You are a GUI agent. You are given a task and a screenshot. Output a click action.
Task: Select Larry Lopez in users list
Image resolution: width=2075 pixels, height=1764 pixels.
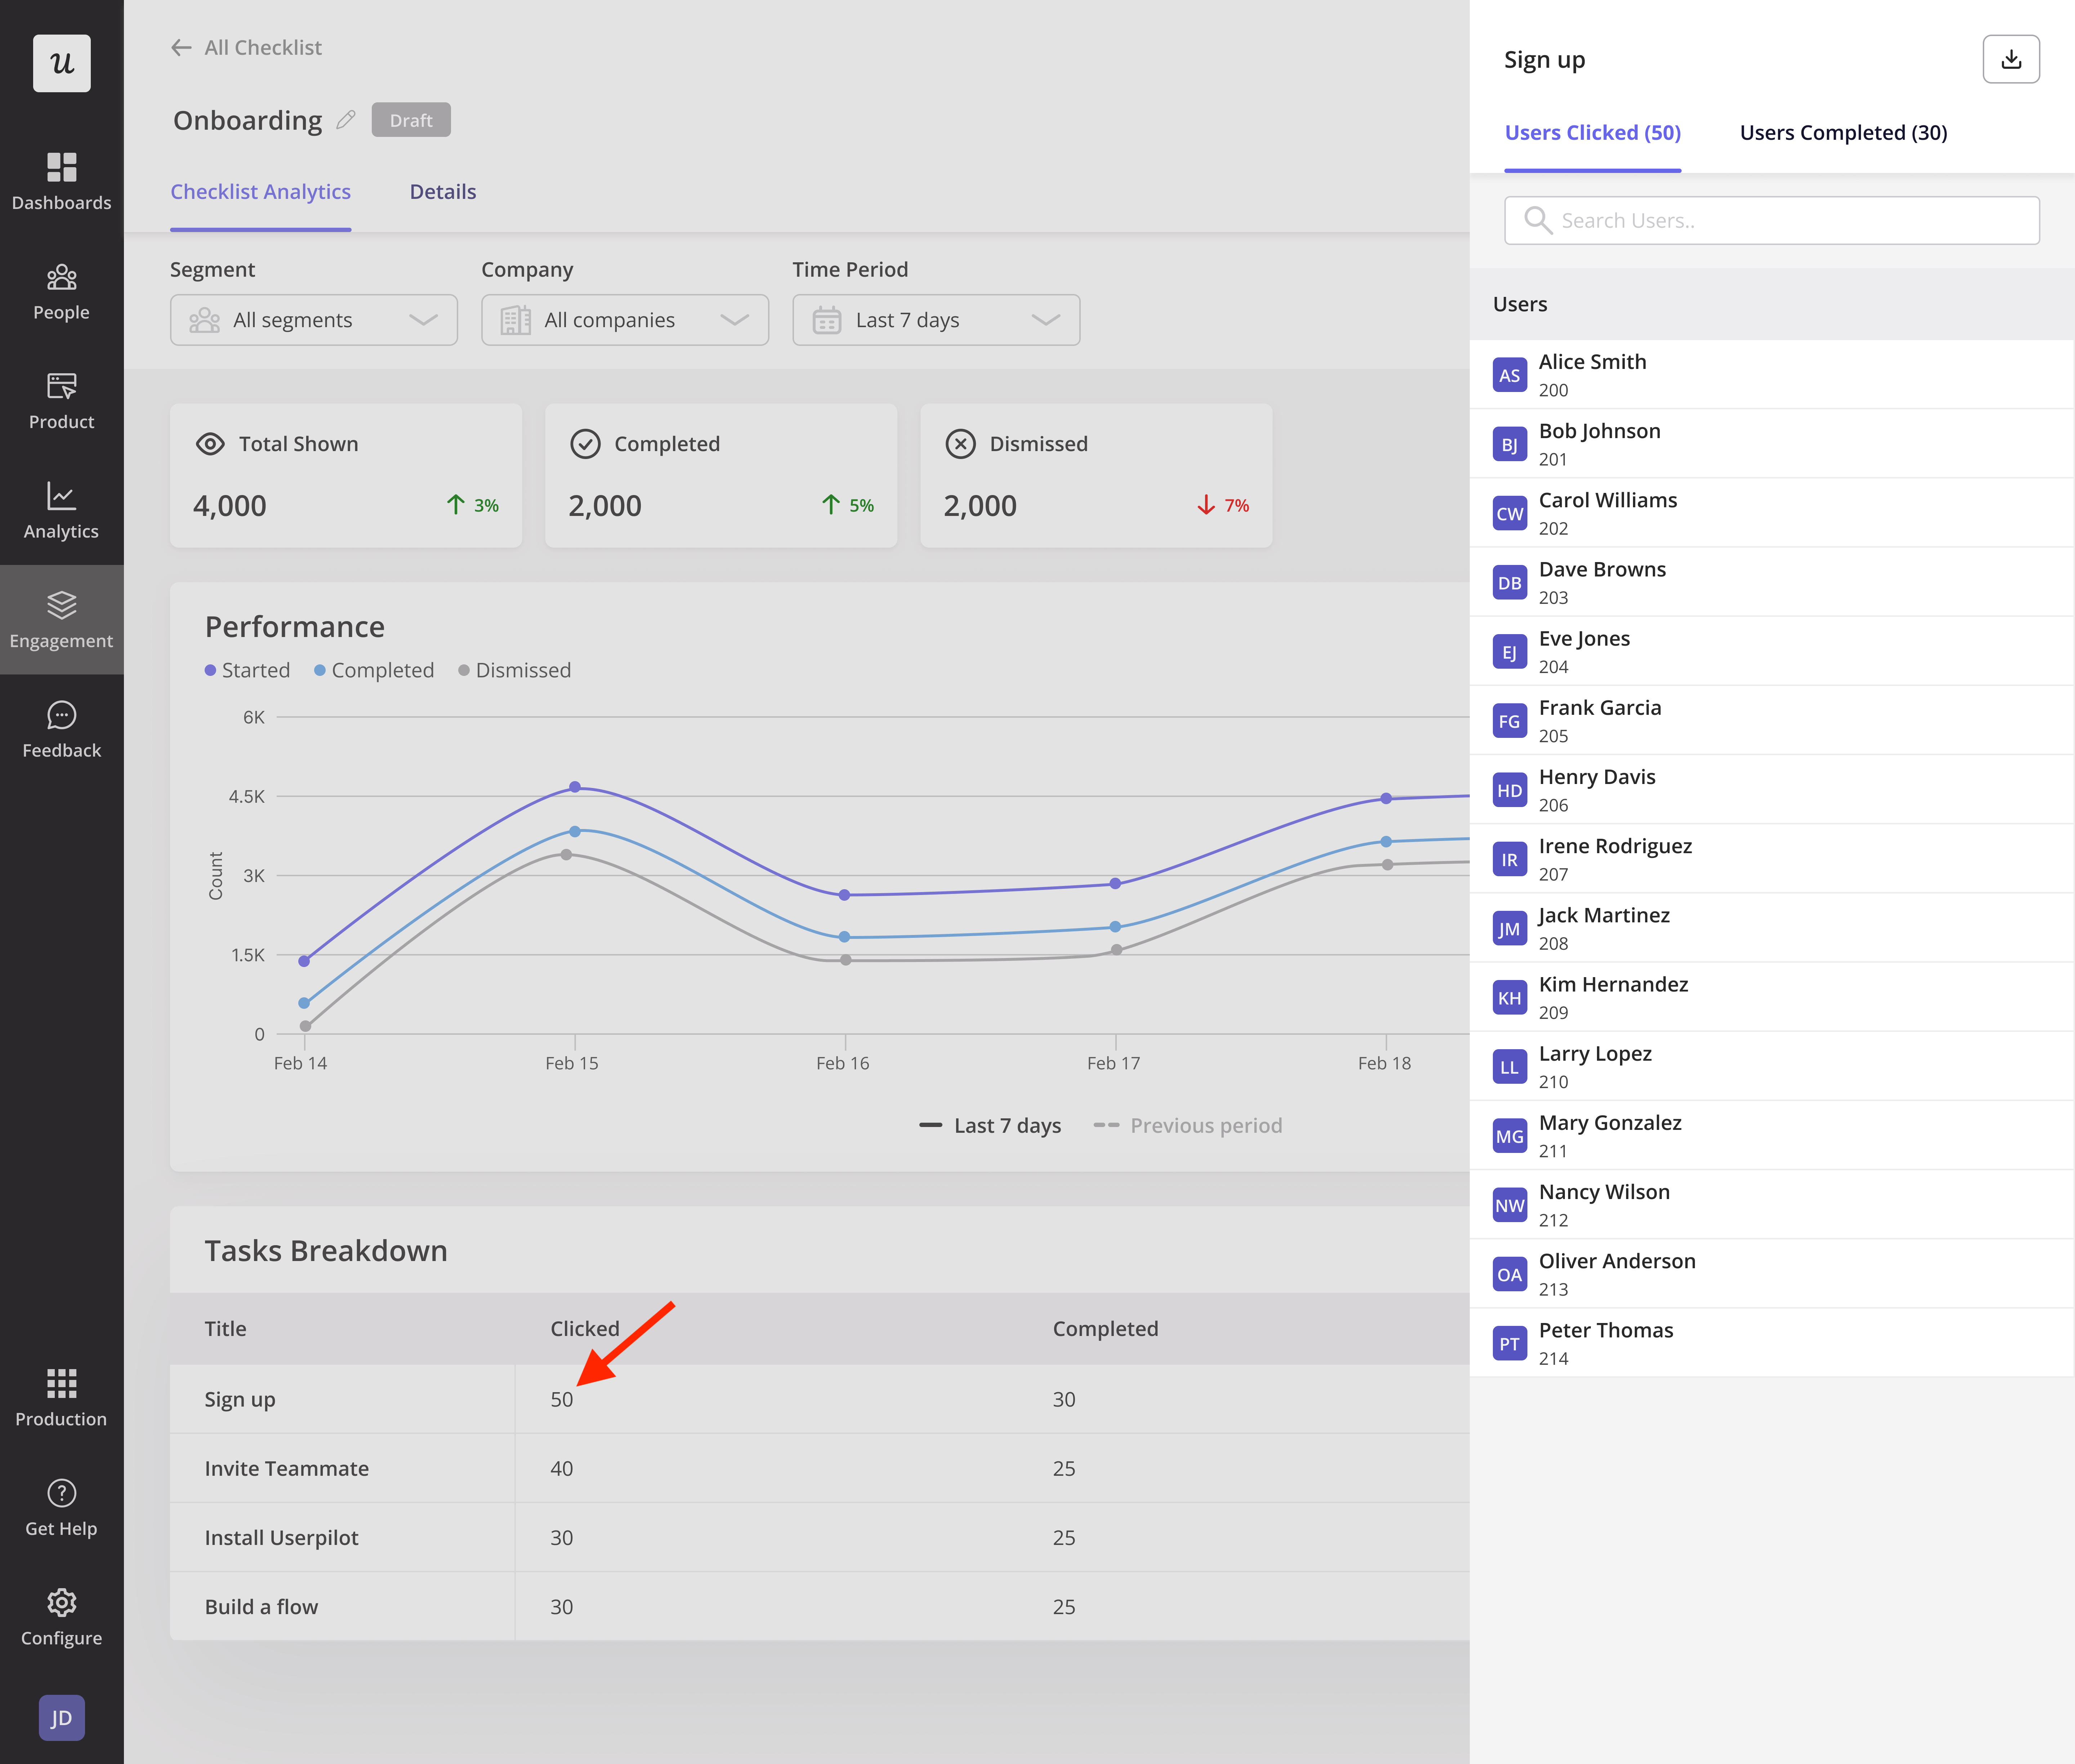pyautogui.click(x=1772, y=1066)
